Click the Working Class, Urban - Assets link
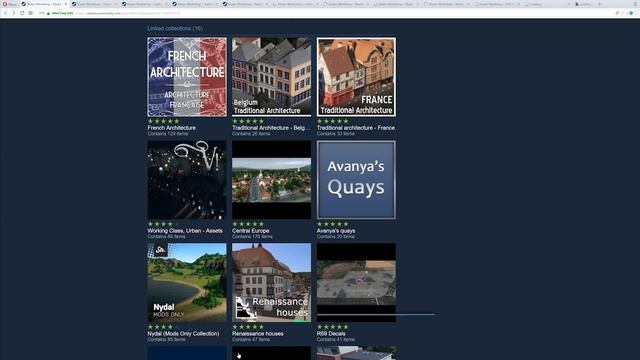 pos(185,231)
